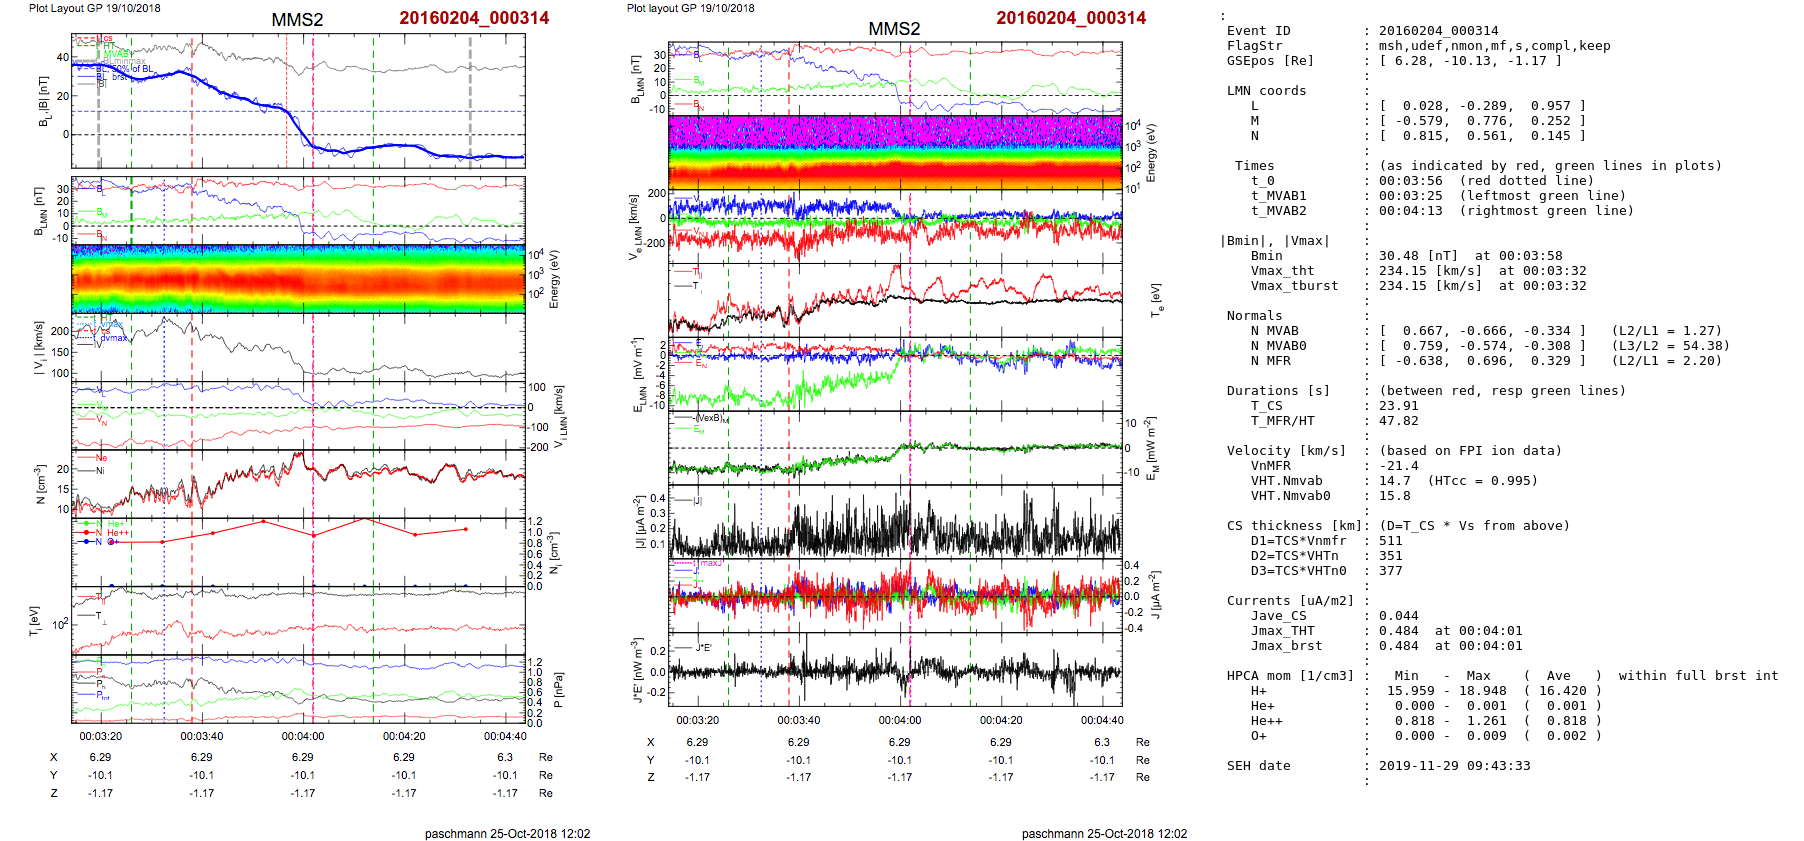
Task: Click the magenta electron energy spectrogram on right plot
Action: click(895, 133)
